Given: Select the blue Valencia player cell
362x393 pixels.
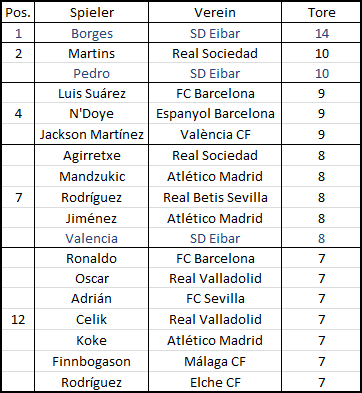Looking at the screenshot, I should [x=91, y=238].
